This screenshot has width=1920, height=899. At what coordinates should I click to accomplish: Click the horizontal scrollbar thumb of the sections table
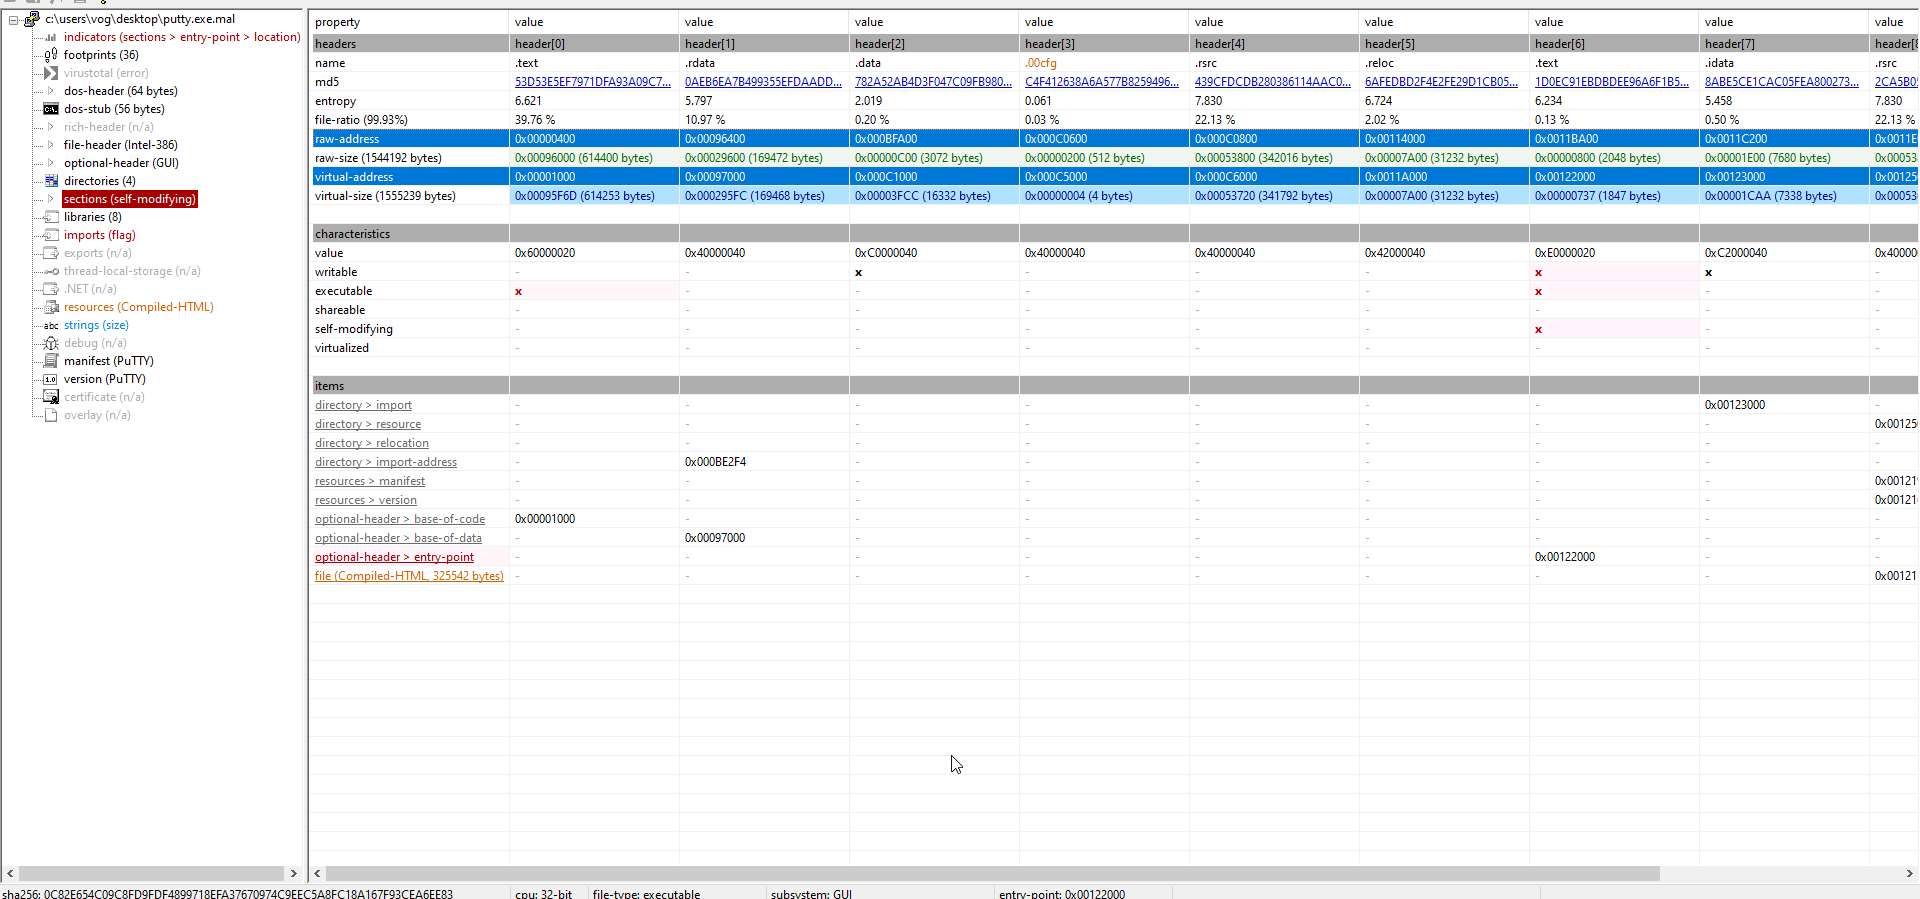(x=992, y=873)
